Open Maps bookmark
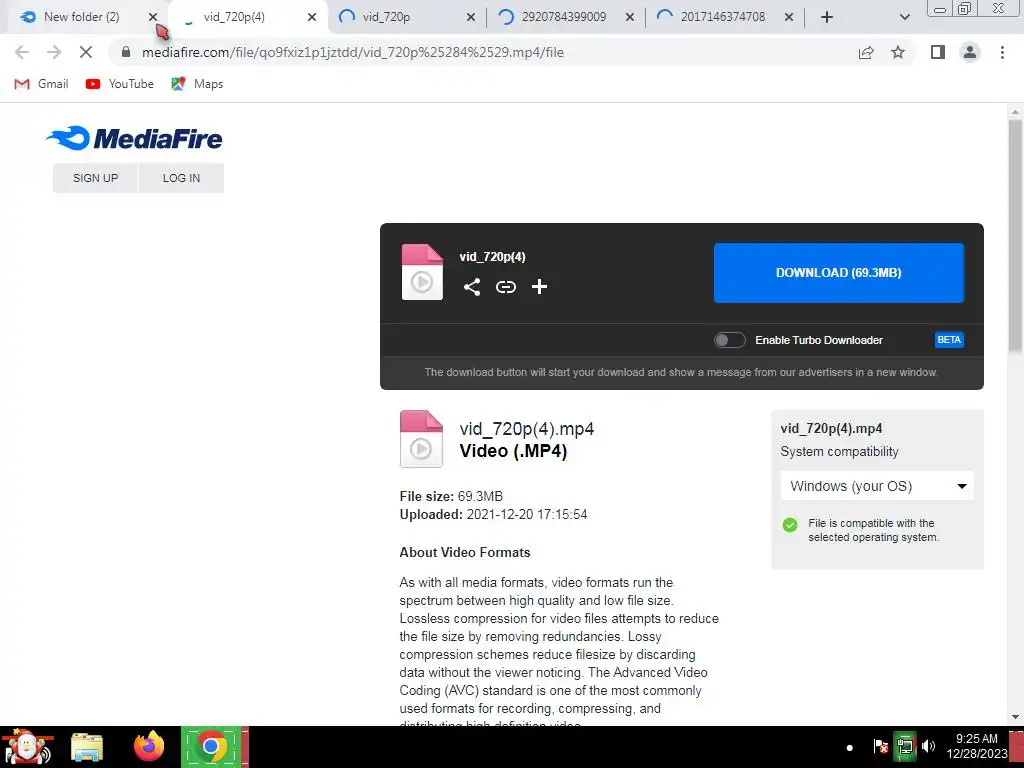The width and height of the screenshot is (1024, 768). [197, 84]
